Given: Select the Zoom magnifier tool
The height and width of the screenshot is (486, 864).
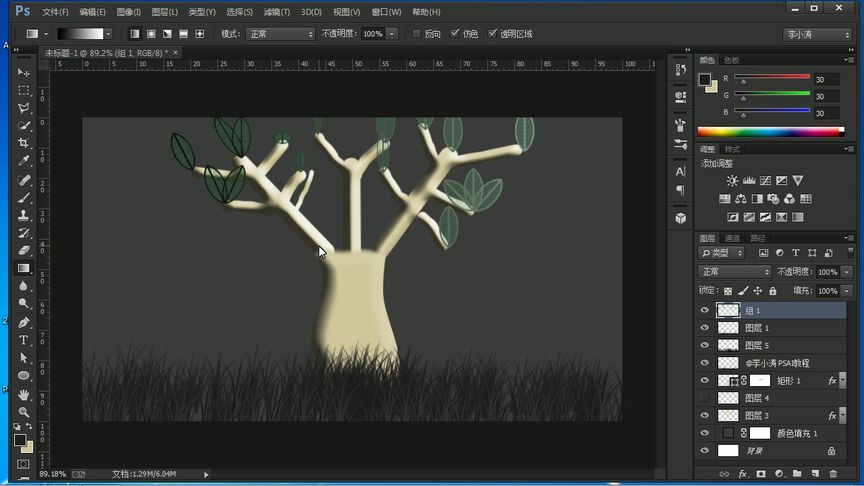Looking at the screenshot, I should [24, 412].
